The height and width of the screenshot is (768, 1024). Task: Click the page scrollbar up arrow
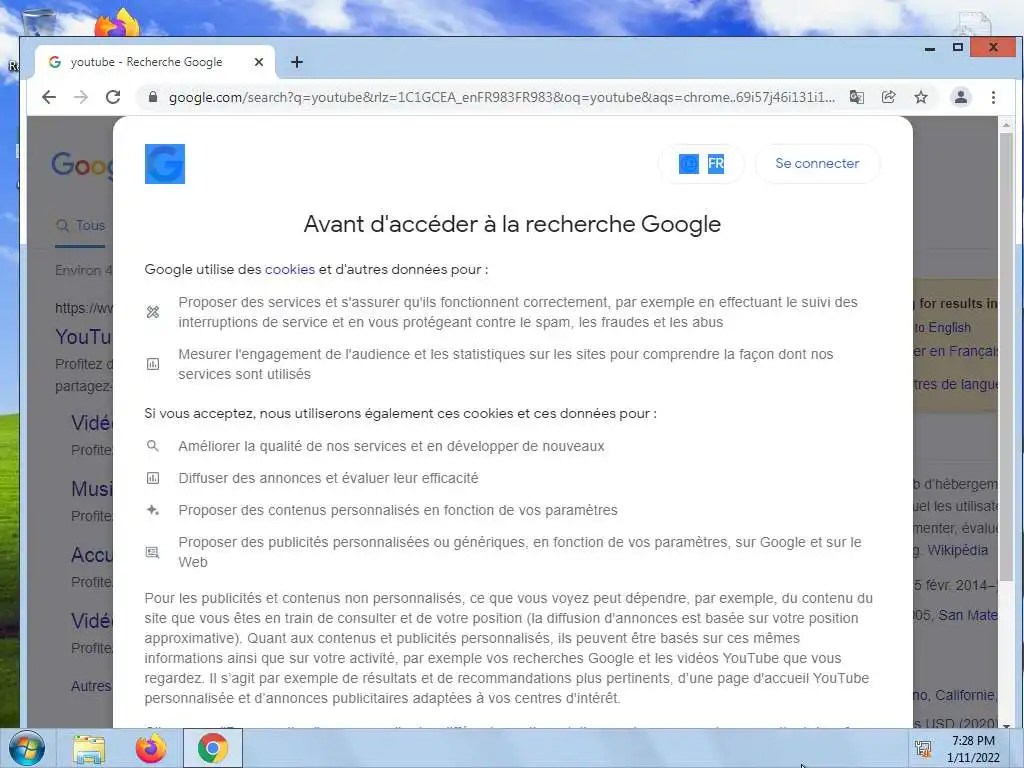[x=1006, y=124]
